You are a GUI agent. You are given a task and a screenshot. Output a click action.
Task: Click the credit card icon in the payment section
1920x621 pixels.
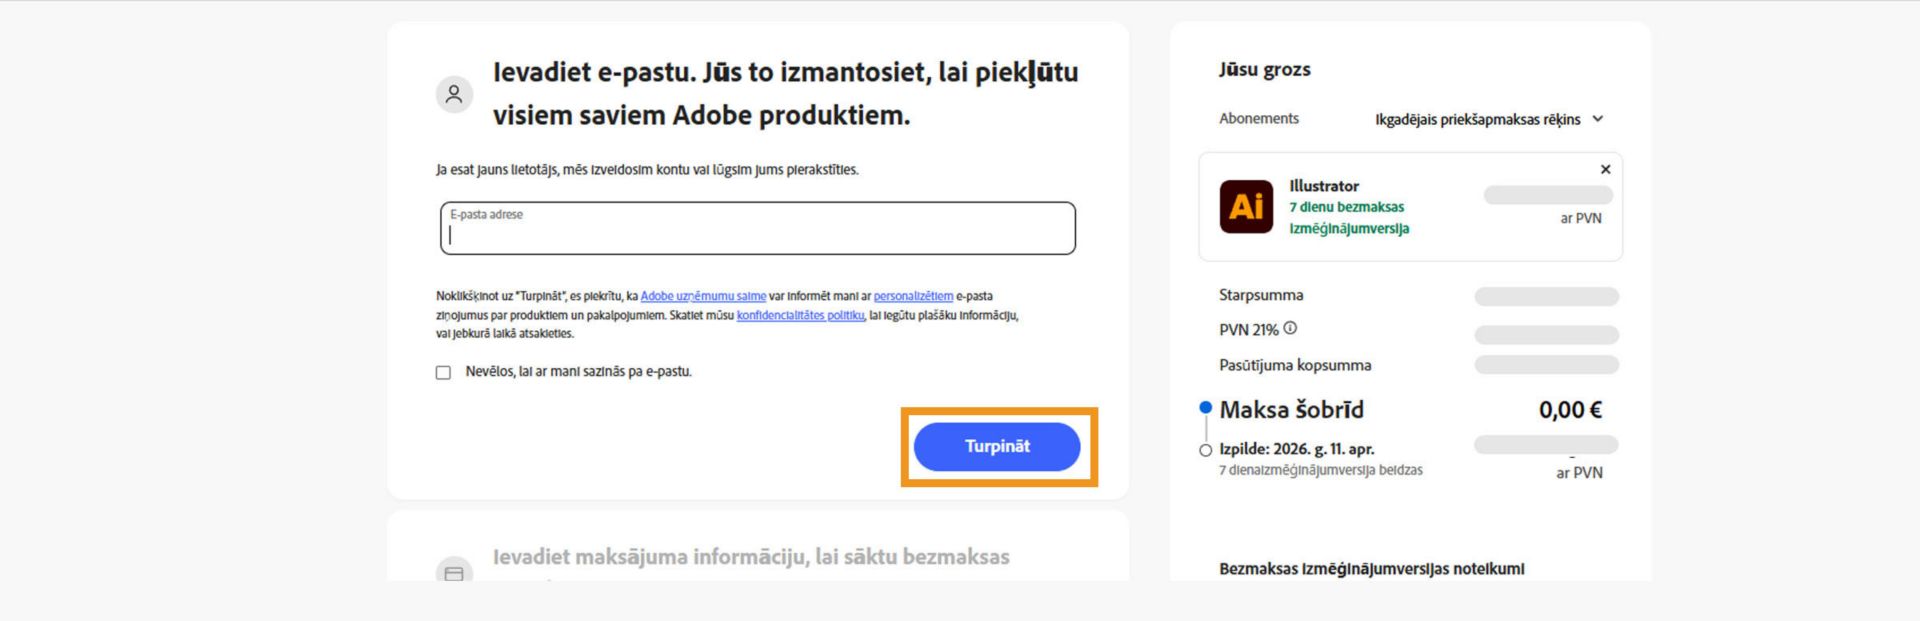click(x=455, y=573)
